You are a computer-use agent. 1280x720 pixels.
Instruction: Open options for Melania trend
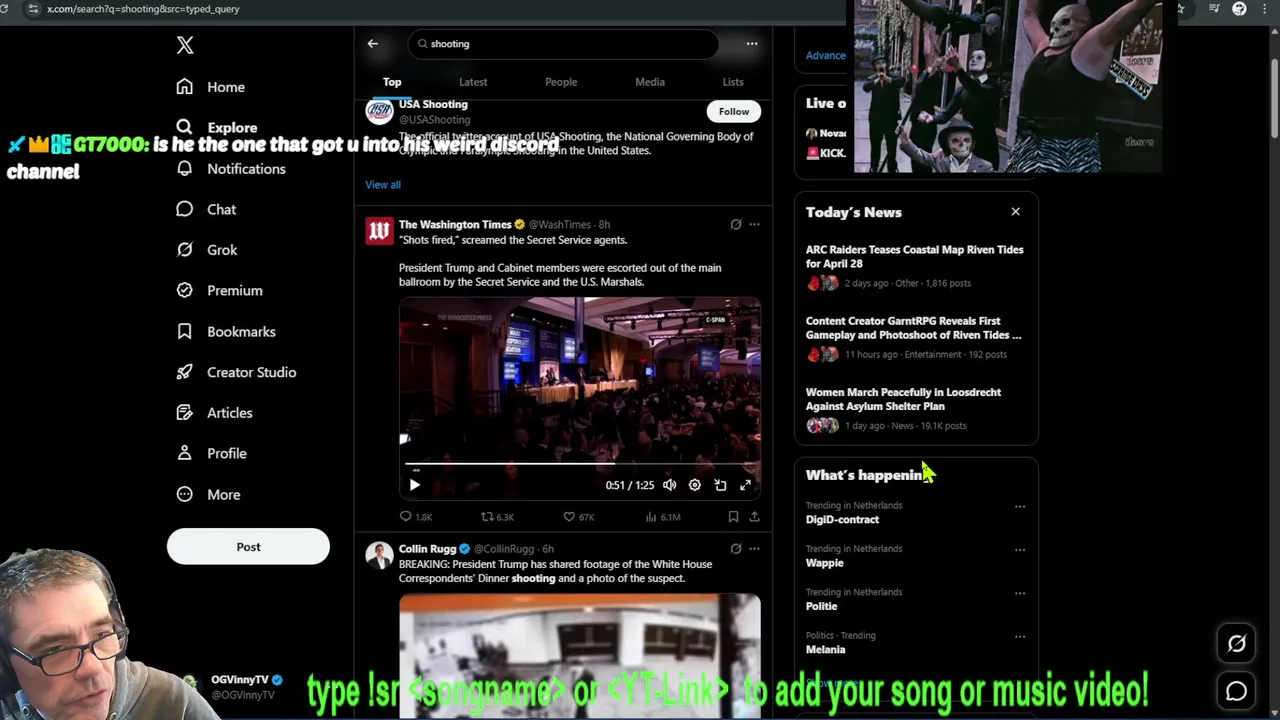coord(1020,636)
